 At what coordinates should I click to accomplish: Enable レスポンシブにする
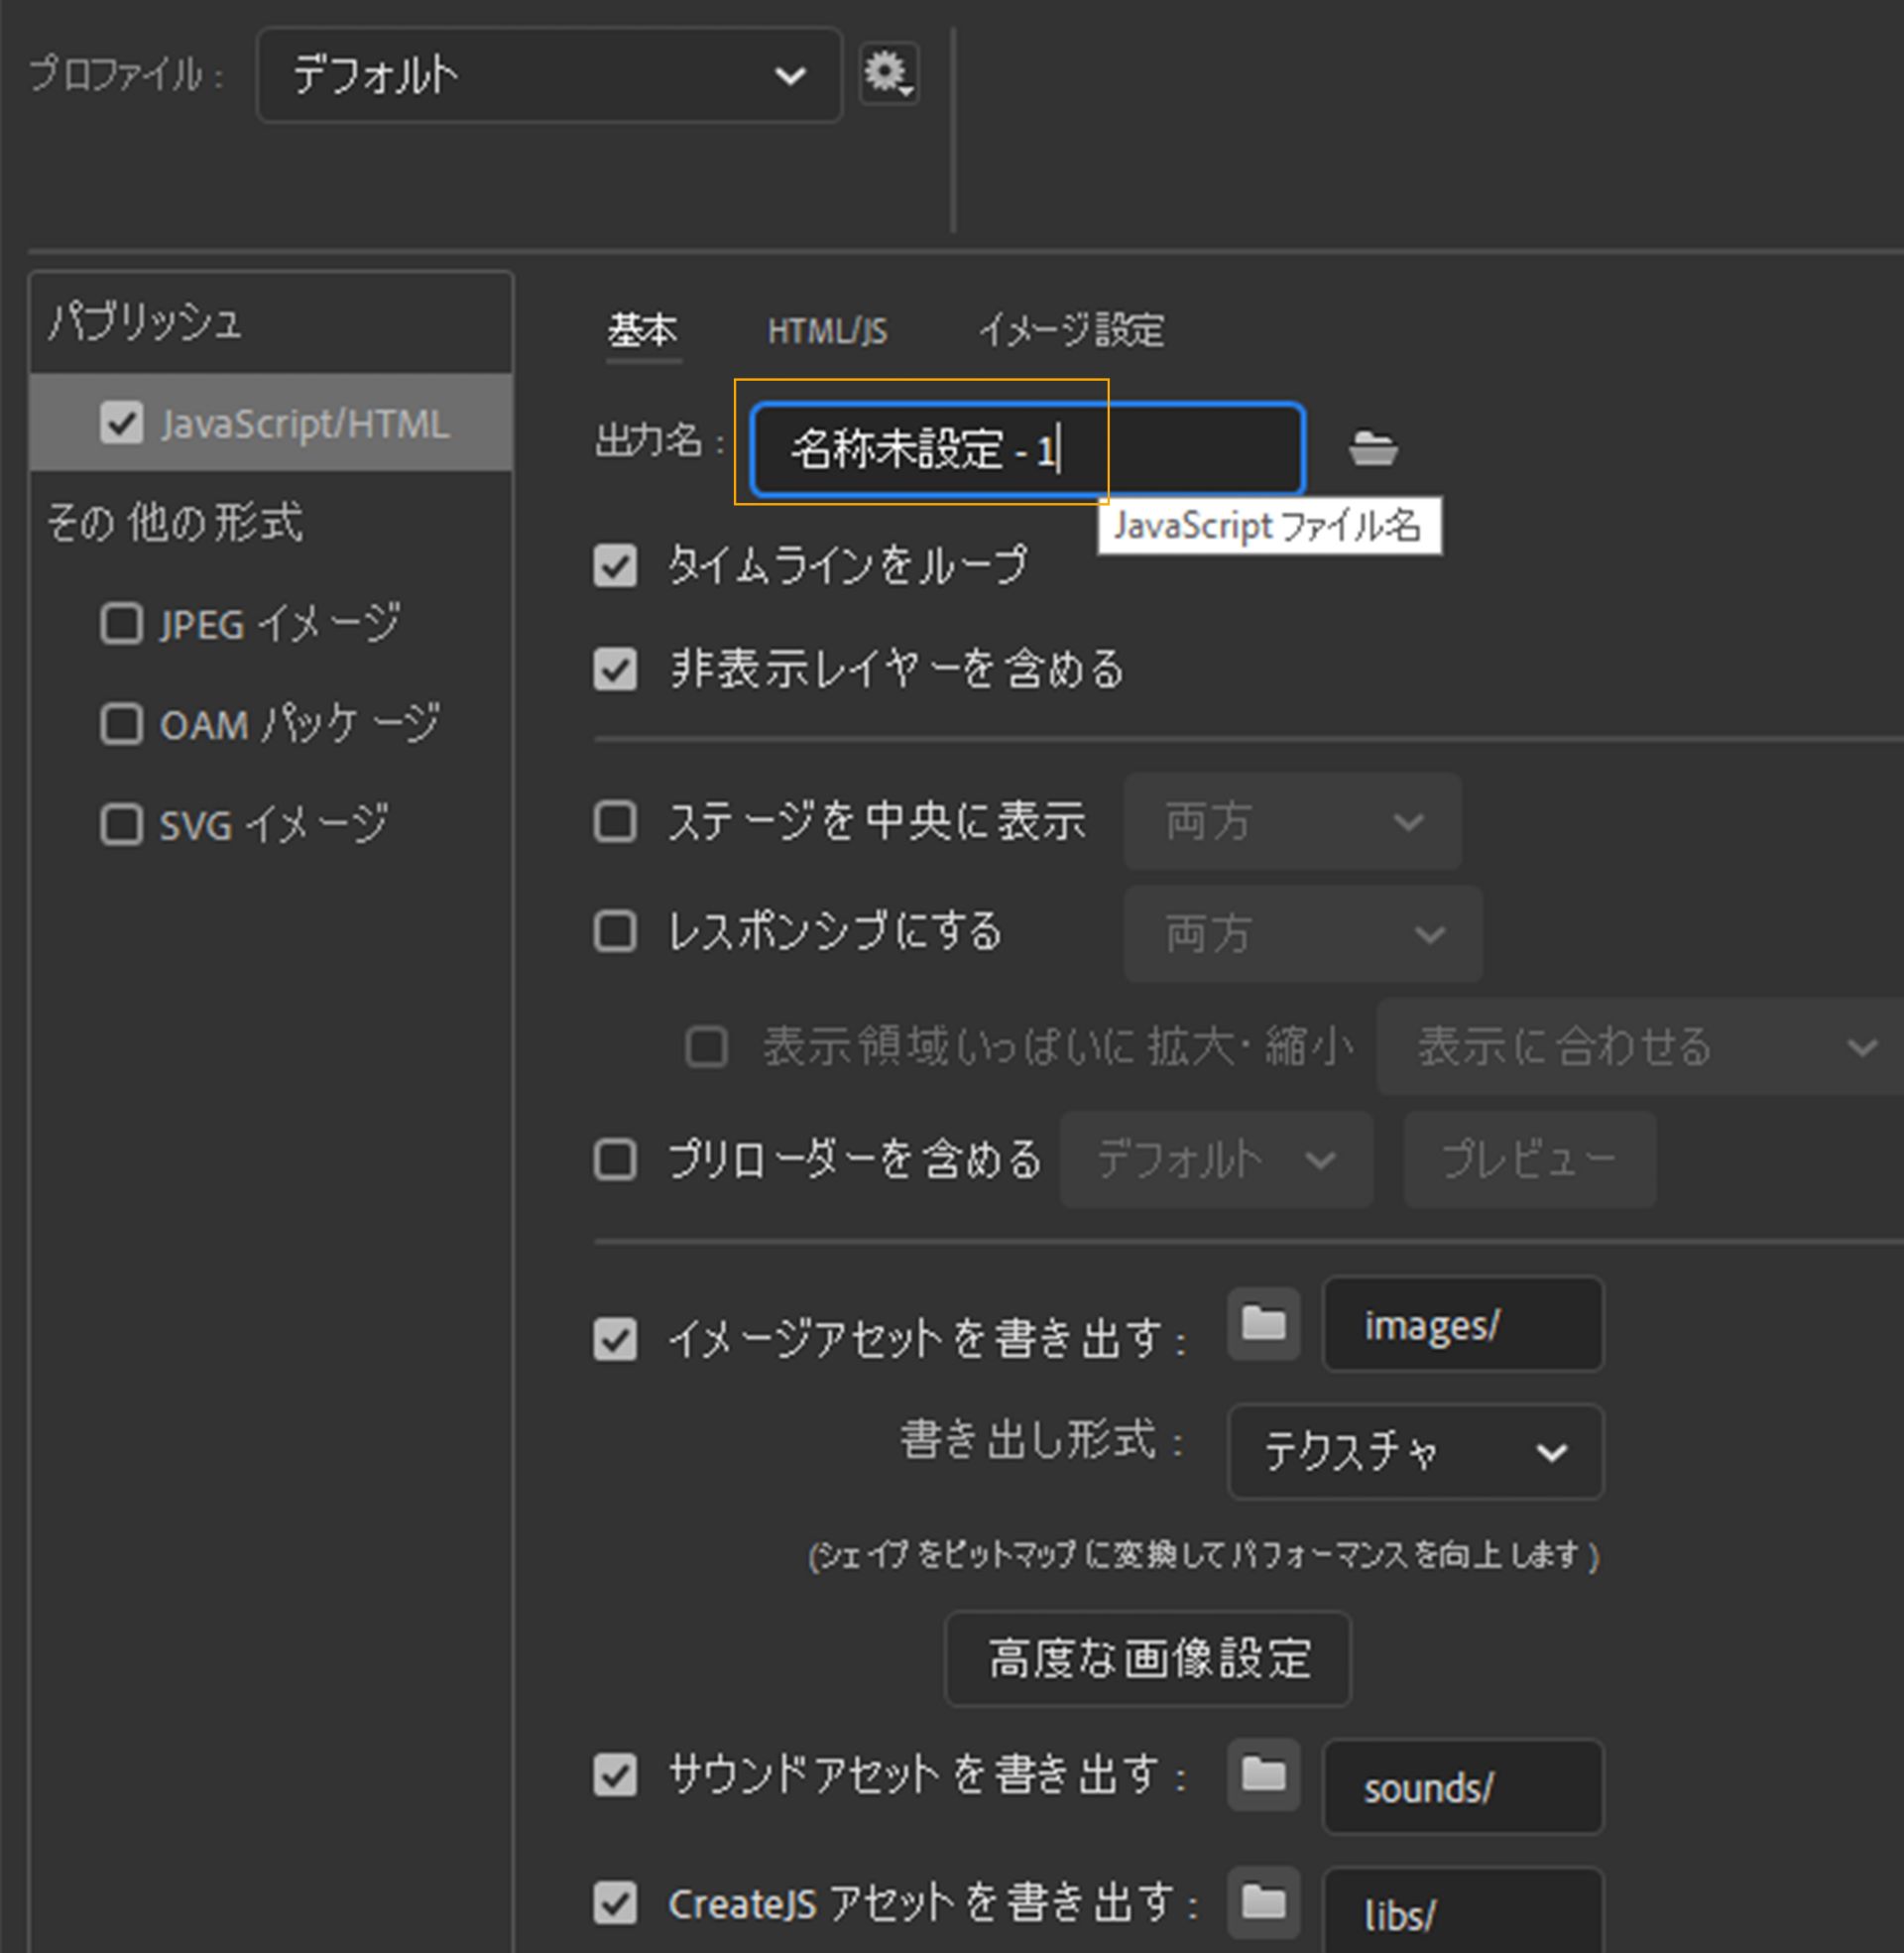pos(616,932)
